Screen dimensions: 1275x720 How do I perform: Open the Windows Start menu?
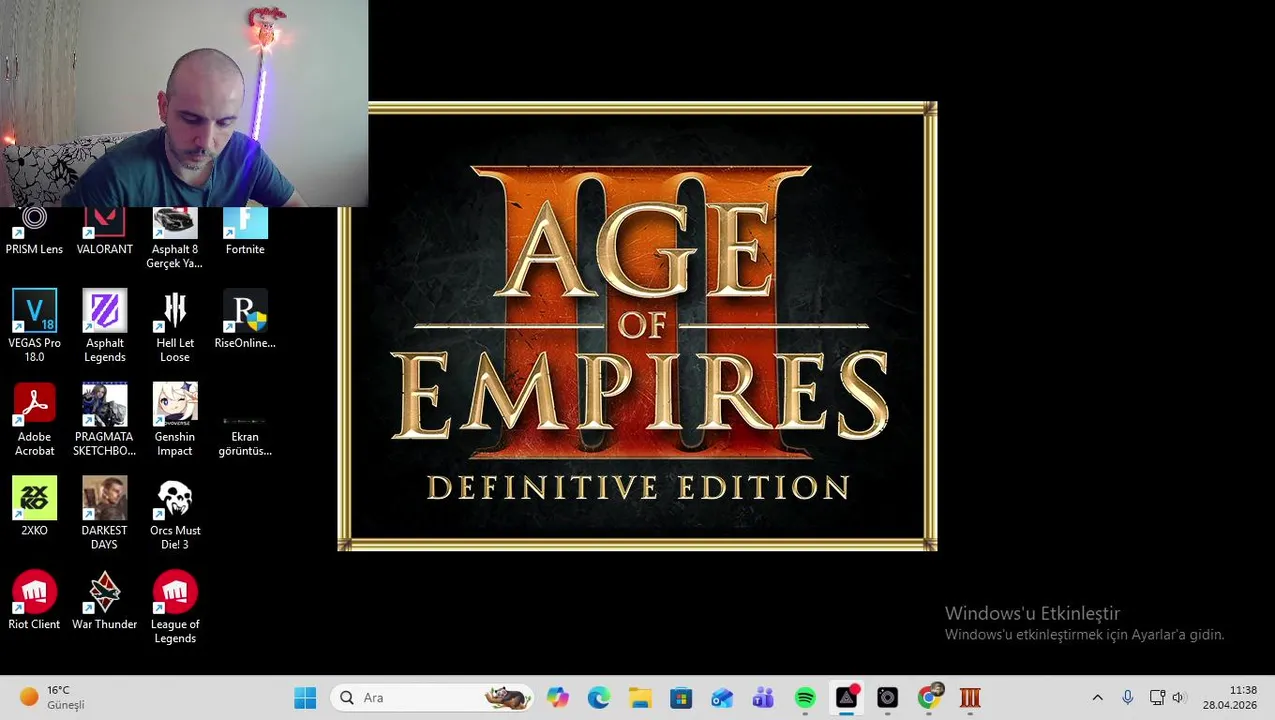click(305, 698)
